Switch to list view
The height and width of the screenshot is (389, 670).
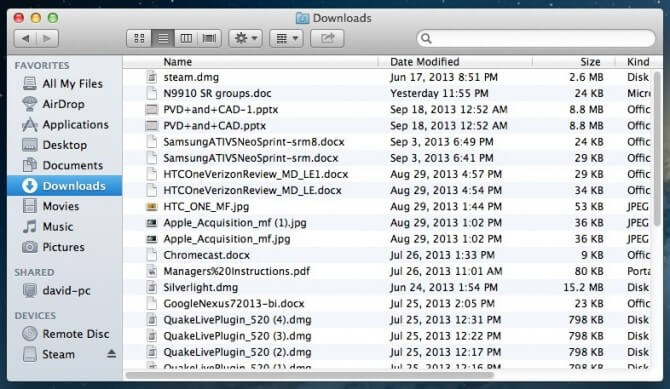click(163, 38)
